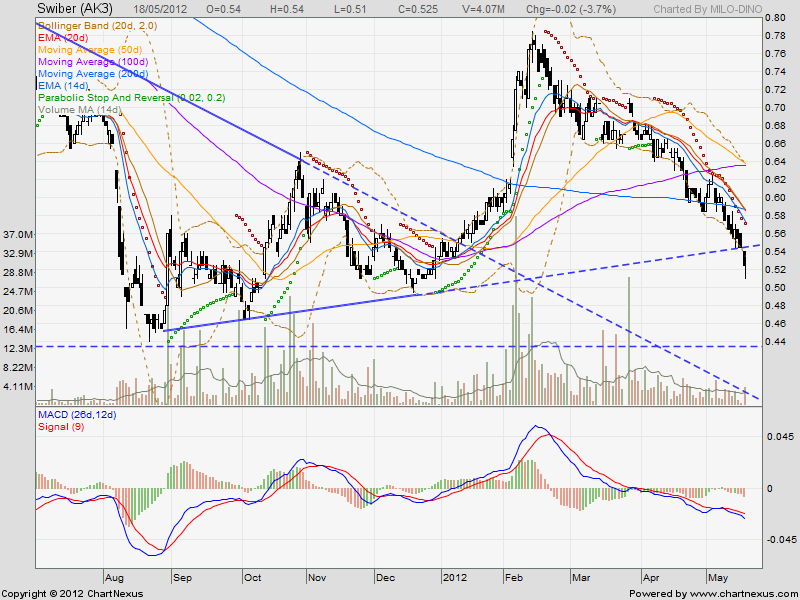Click the Apr month axis label
800x600 pixels.
(x=652, y=578)
